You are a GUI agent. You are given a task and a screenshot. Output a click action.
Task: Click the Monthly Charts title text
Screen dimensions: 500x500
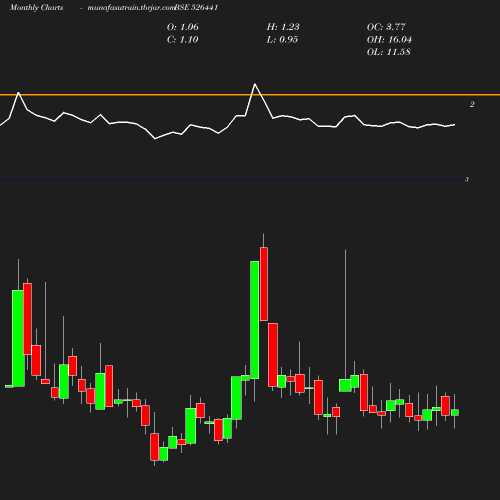click(37, 8)
